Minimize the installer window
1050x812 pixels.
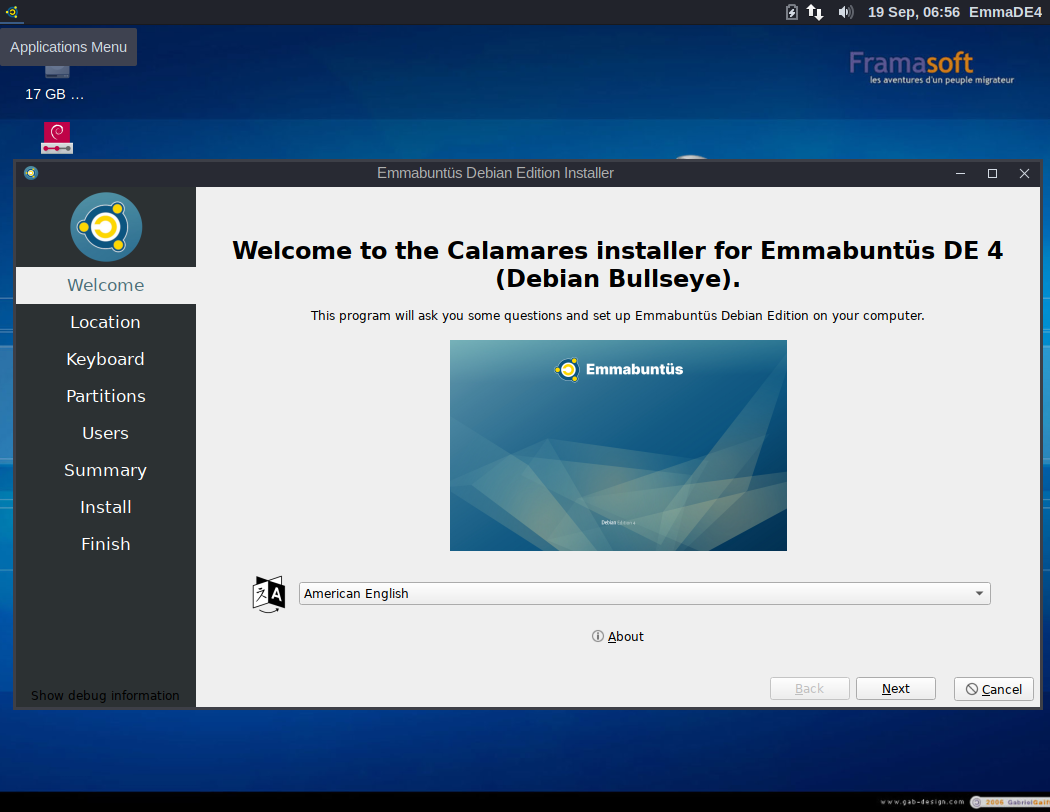pyautogui.click(x=960, y=173)
